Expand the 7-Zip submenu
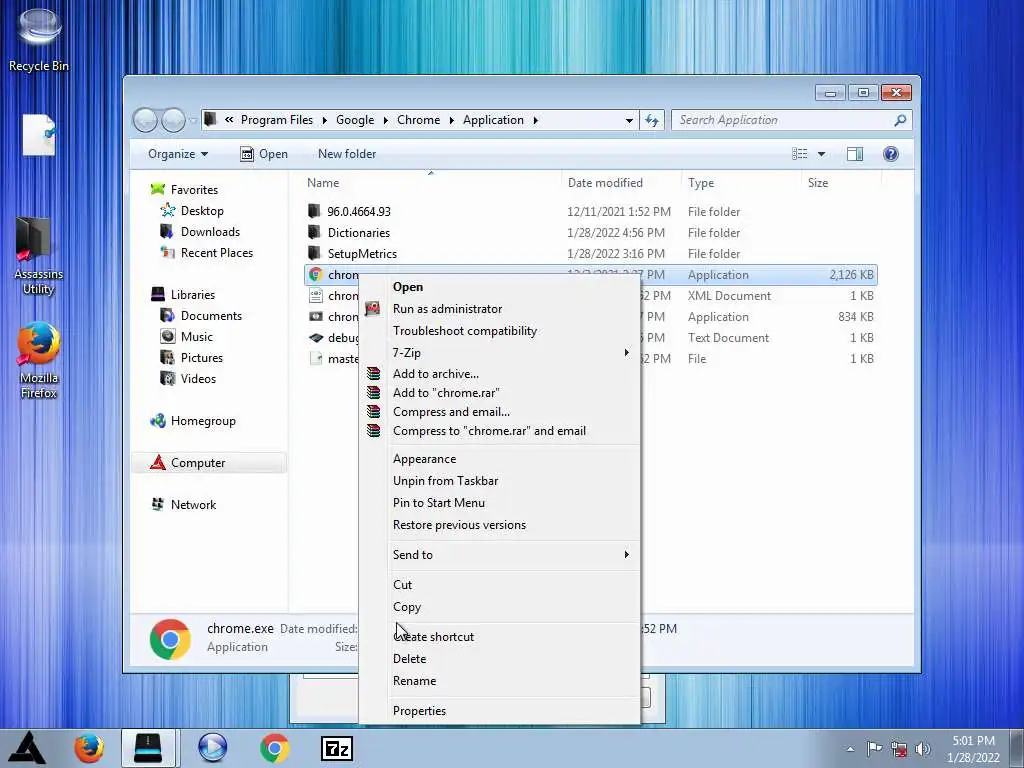The height and width of the screenshot is (768, 1024). (626, 353)
